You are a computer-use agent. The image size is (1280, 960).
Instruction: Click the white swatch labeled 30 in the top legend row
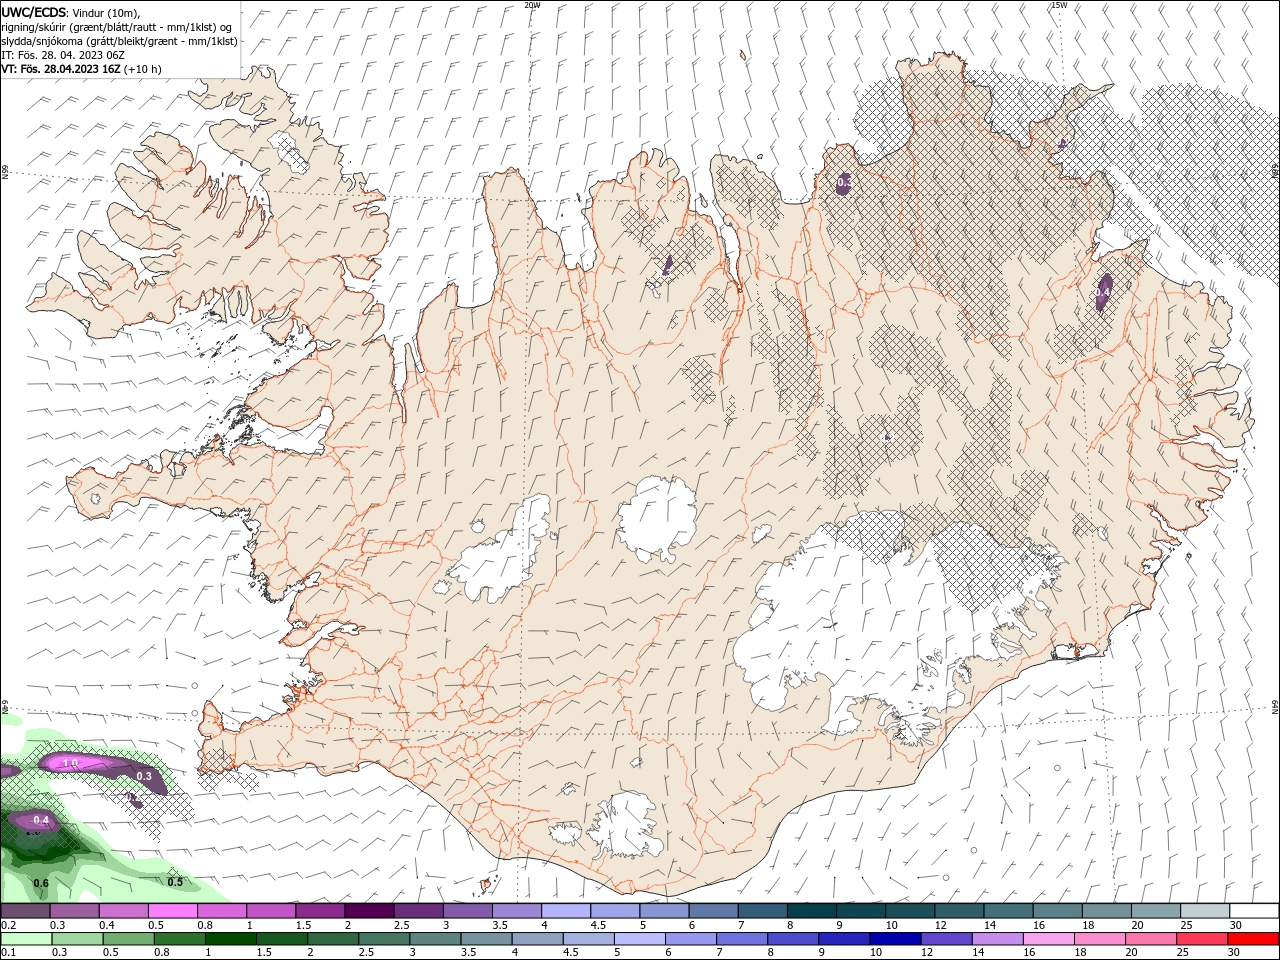(1255, 911)
